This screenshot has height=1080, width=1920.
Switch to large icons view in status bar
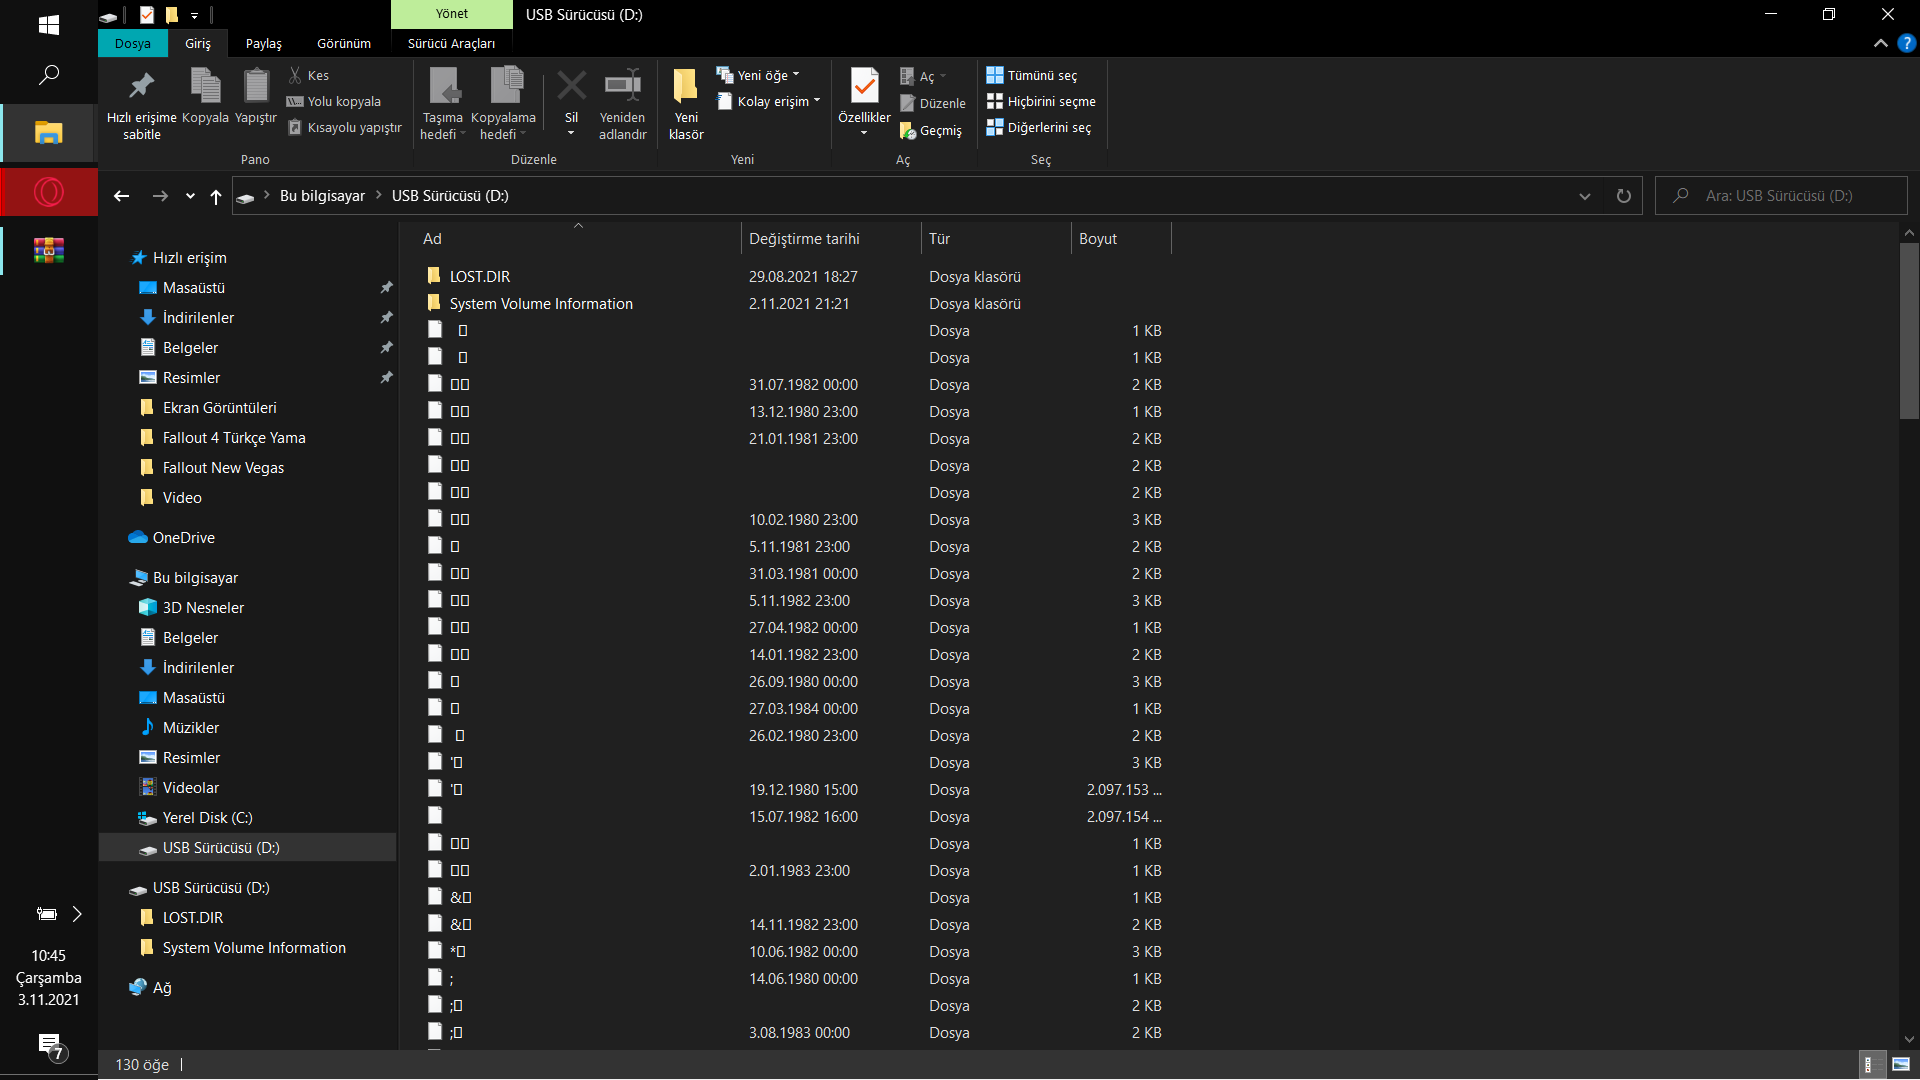(x=1900, y=1065)
